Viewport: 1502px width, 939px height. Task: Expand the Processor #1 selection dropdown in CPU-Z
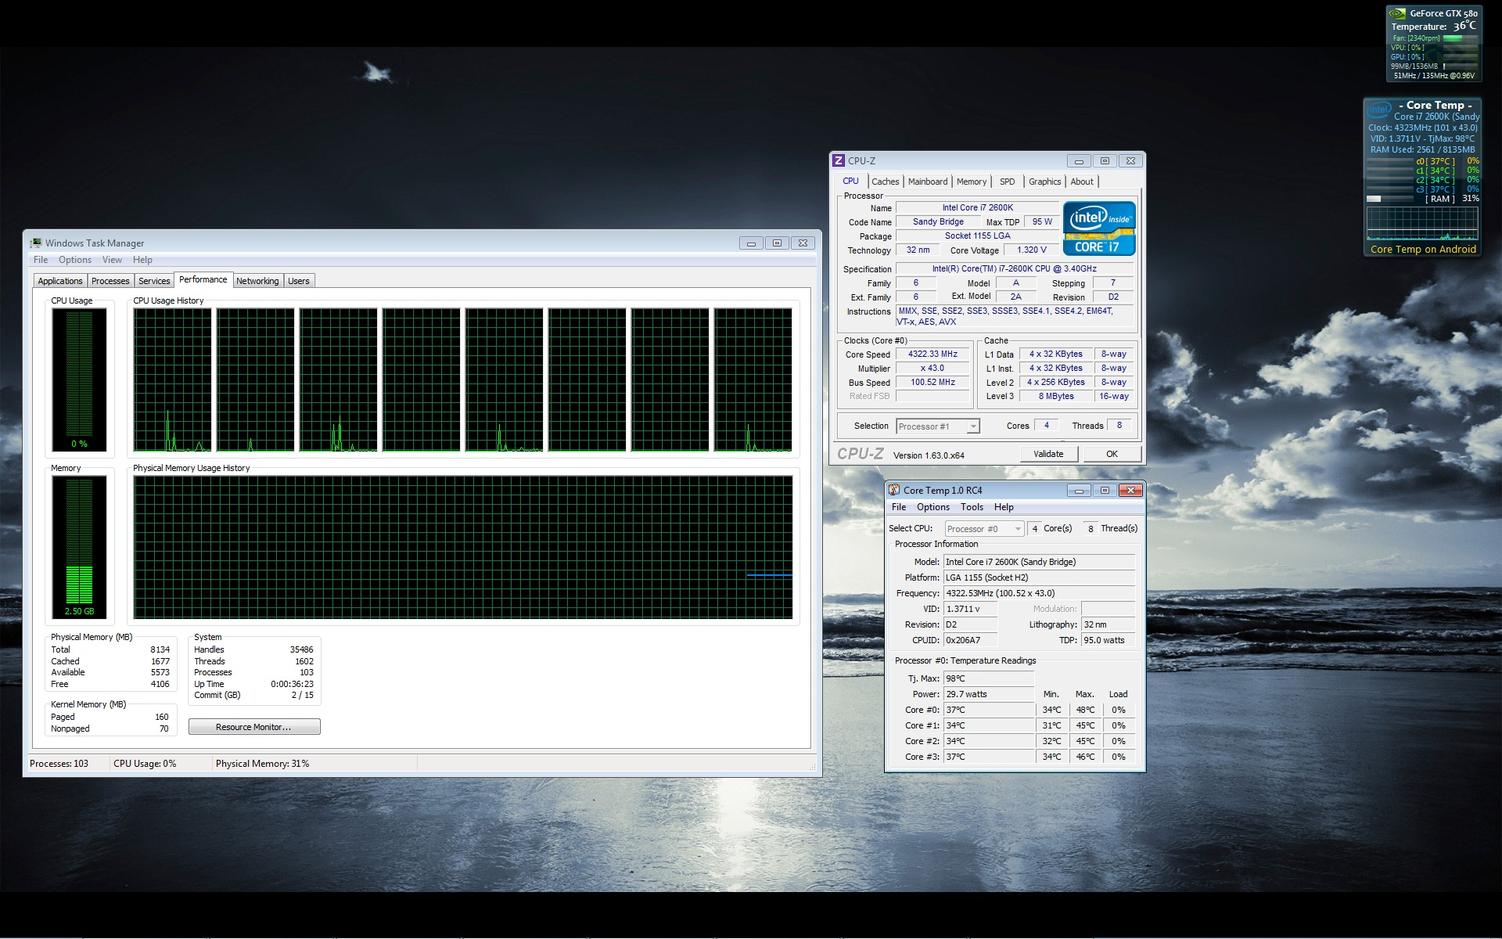tap(938, 426)
